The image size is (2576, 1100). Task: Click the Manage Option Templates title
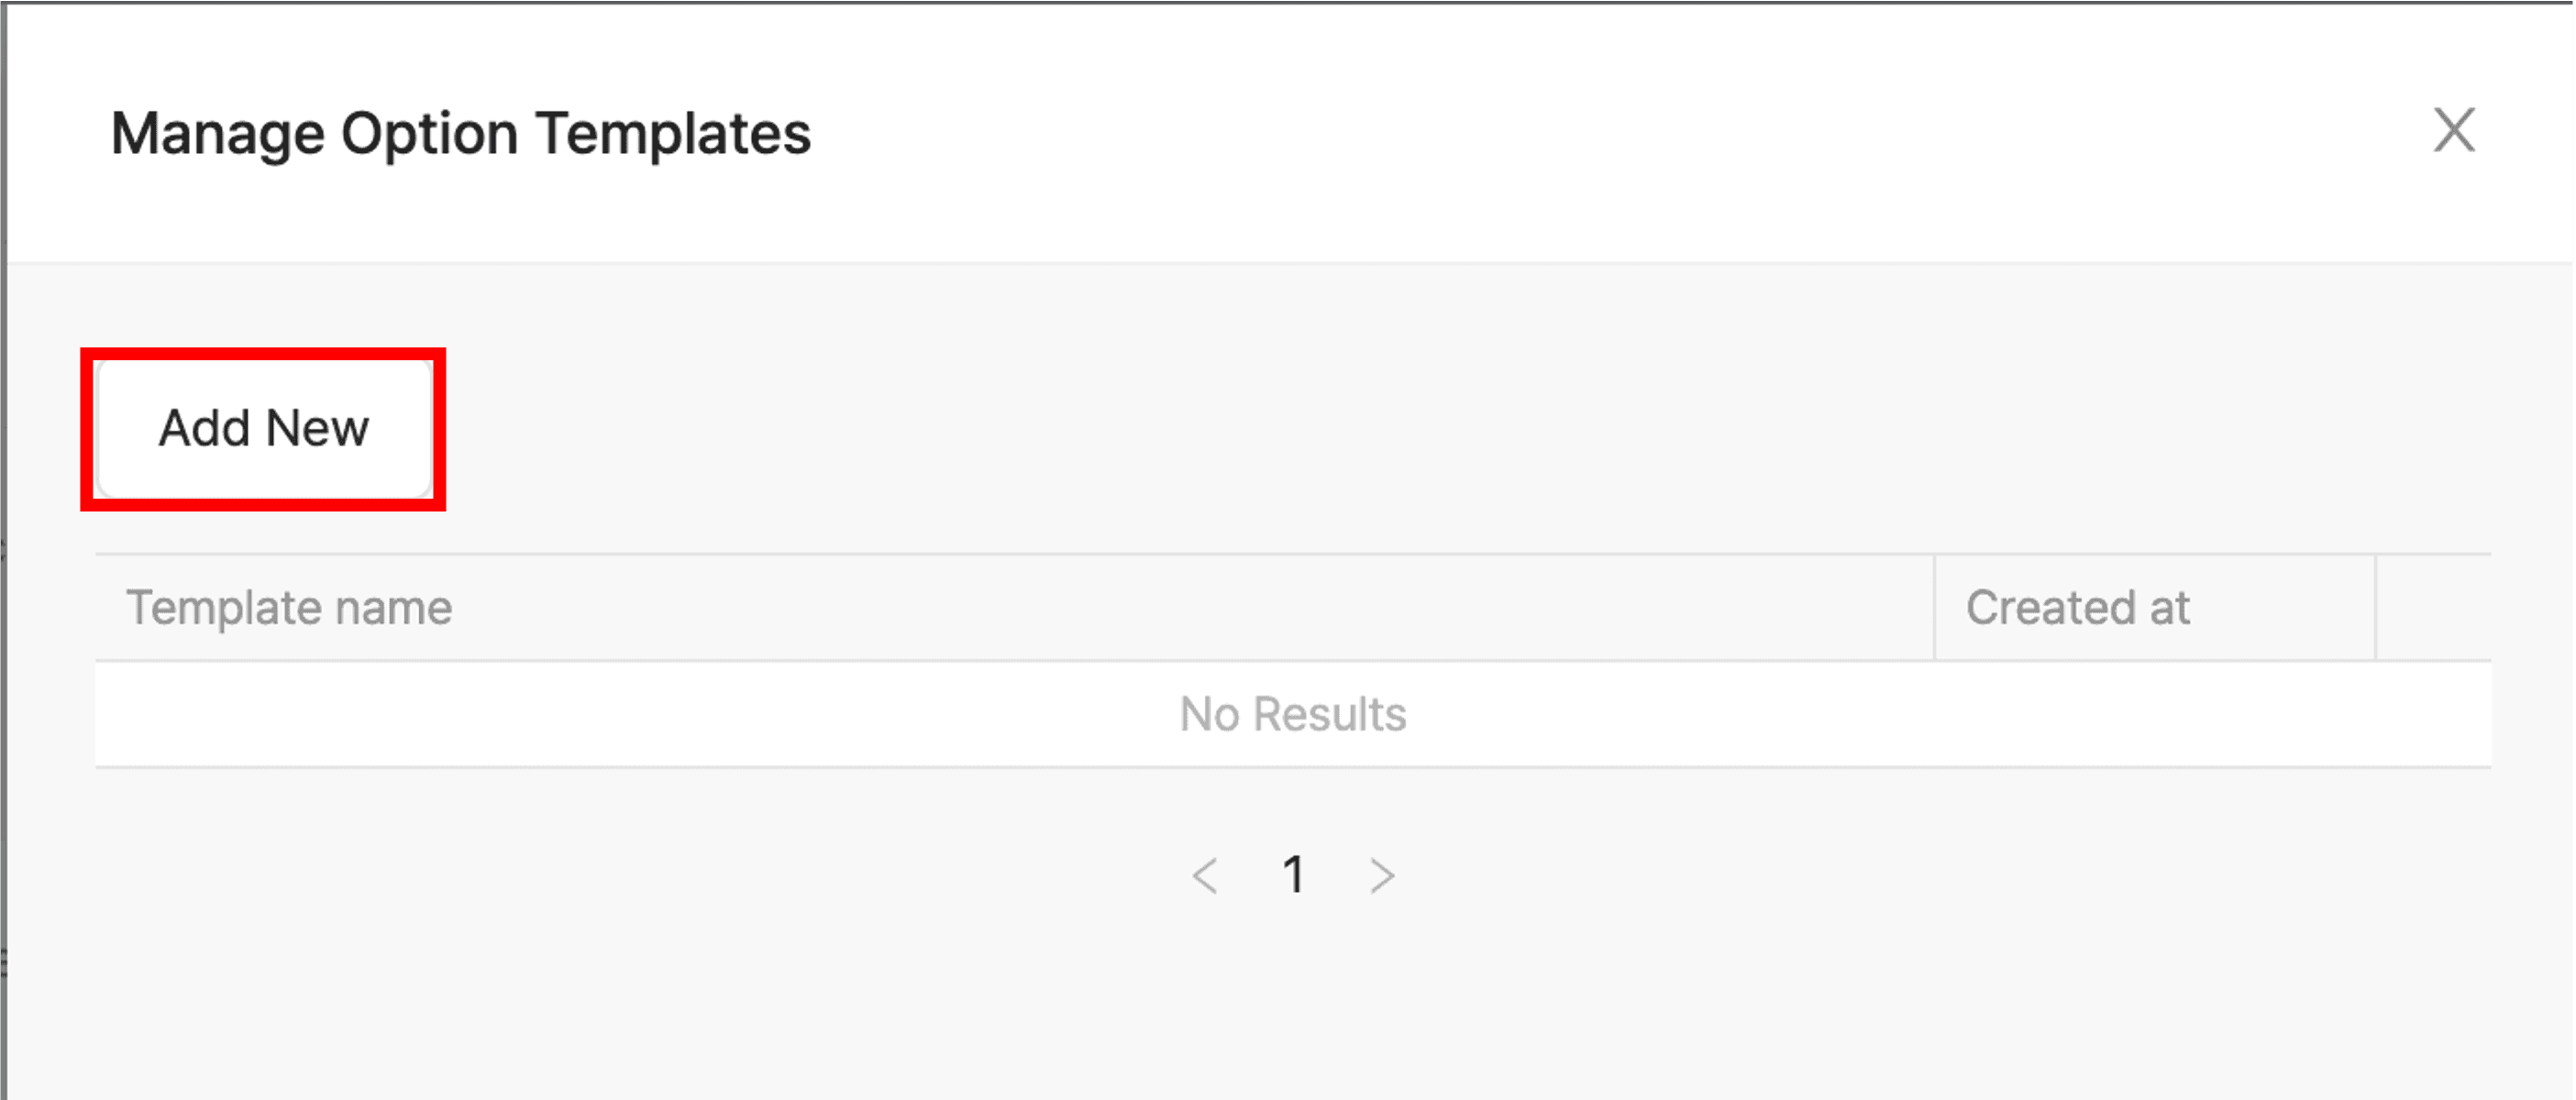tap(460, 132)
